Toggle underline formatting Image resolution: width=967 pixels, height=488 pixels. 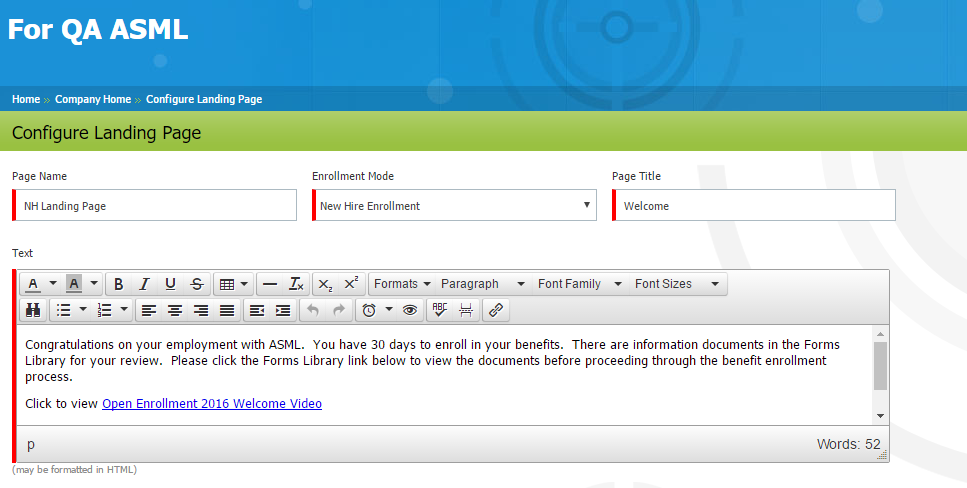coord(170,284)
